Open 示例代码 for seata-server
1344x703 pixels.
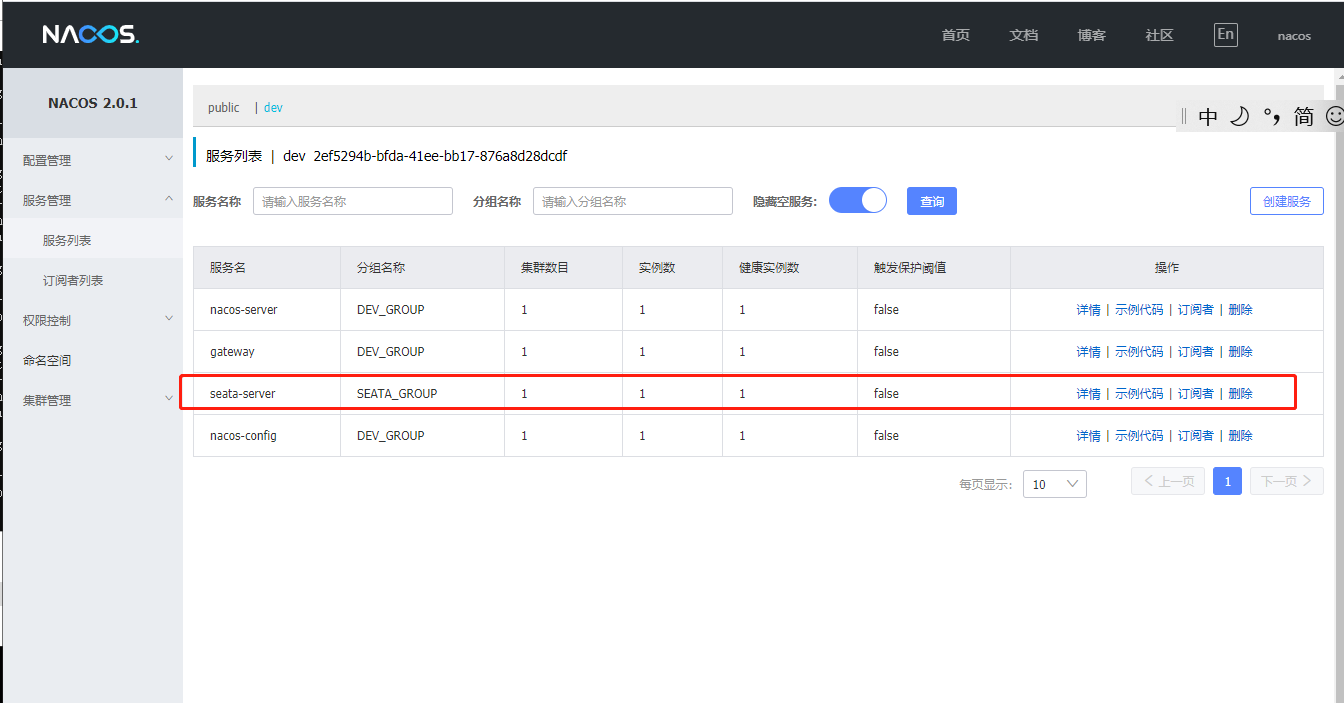coord(1139,394)
